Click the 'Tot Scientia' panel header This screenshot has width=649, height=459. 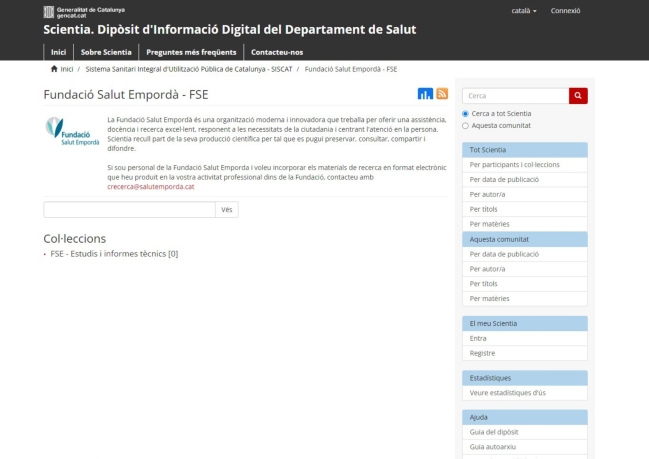click(525, 150)
